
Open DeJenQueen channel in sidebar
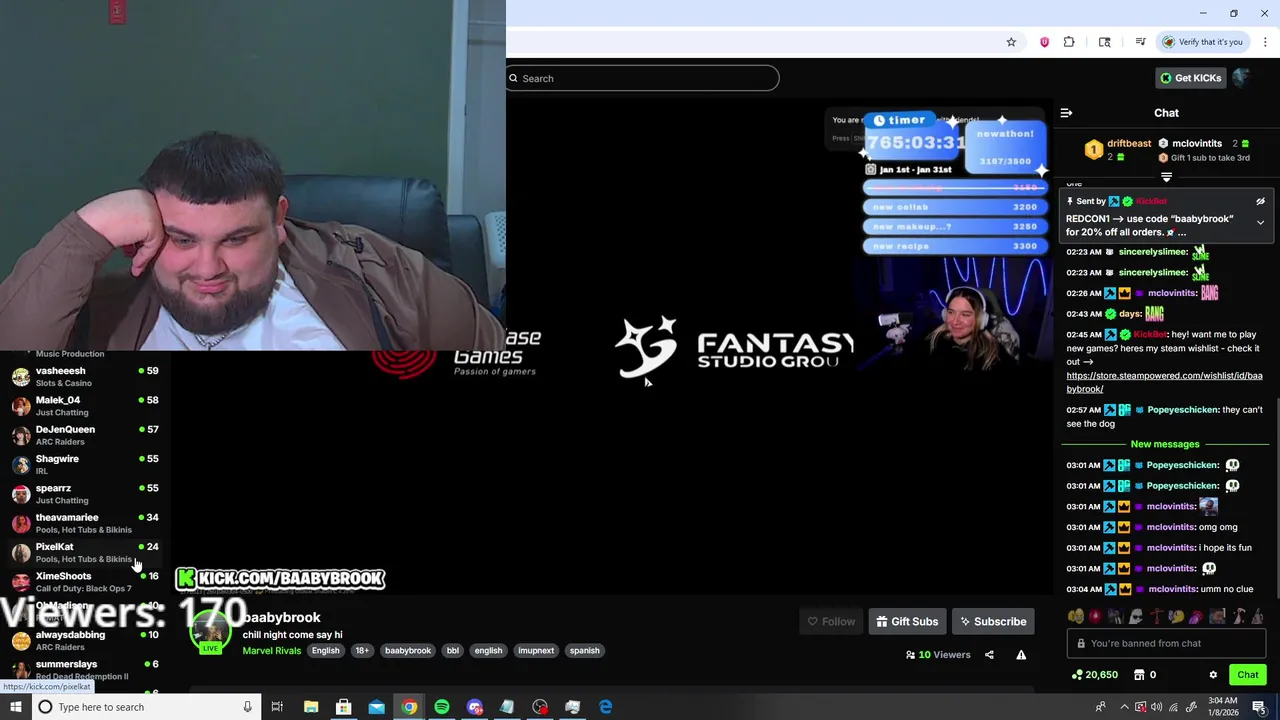(85, 435)
